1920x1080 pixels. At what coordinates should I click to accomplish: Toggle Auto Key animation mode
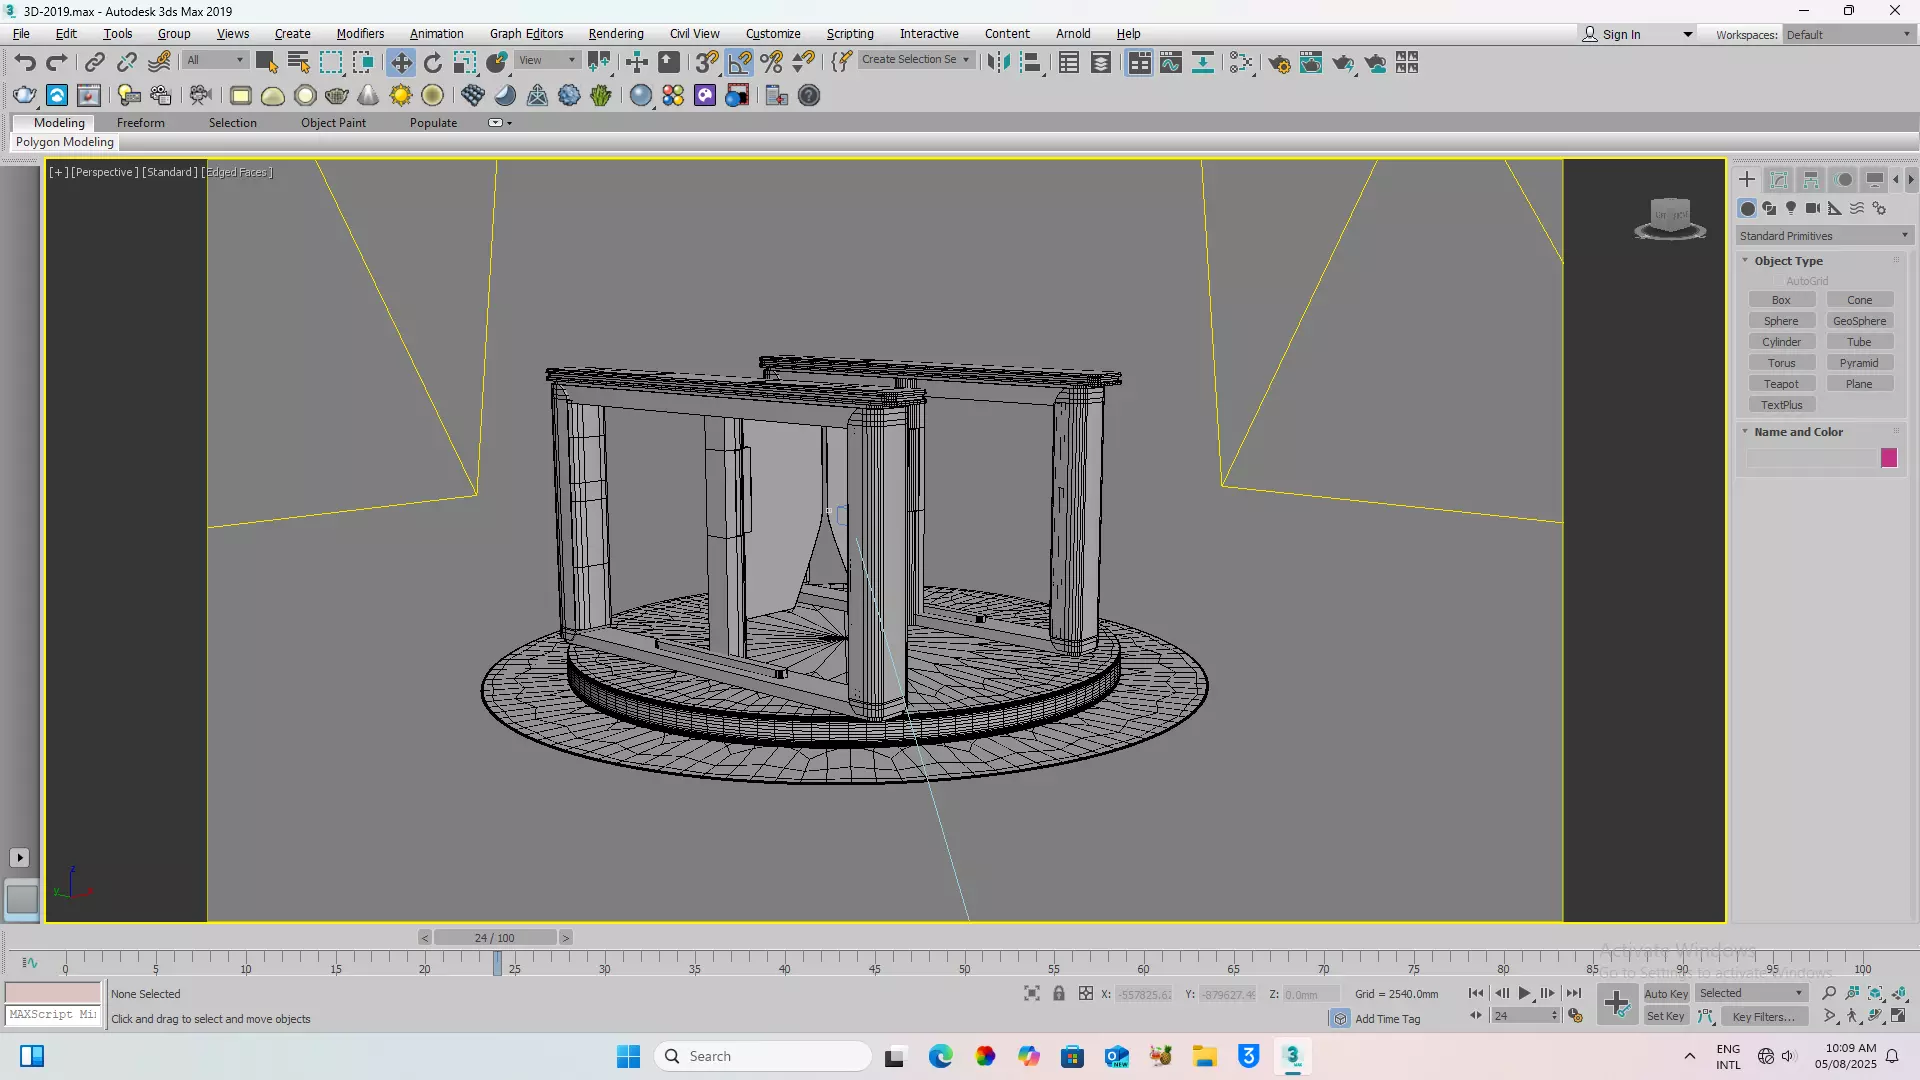(x=1665, y=993)
